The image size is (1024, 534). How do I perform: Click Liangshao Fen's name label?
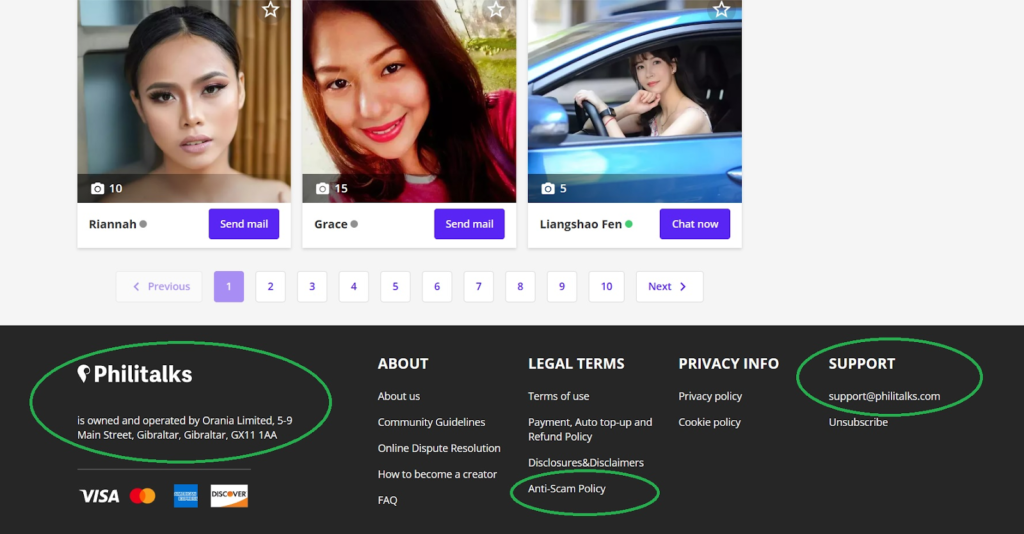click(581, 224)
